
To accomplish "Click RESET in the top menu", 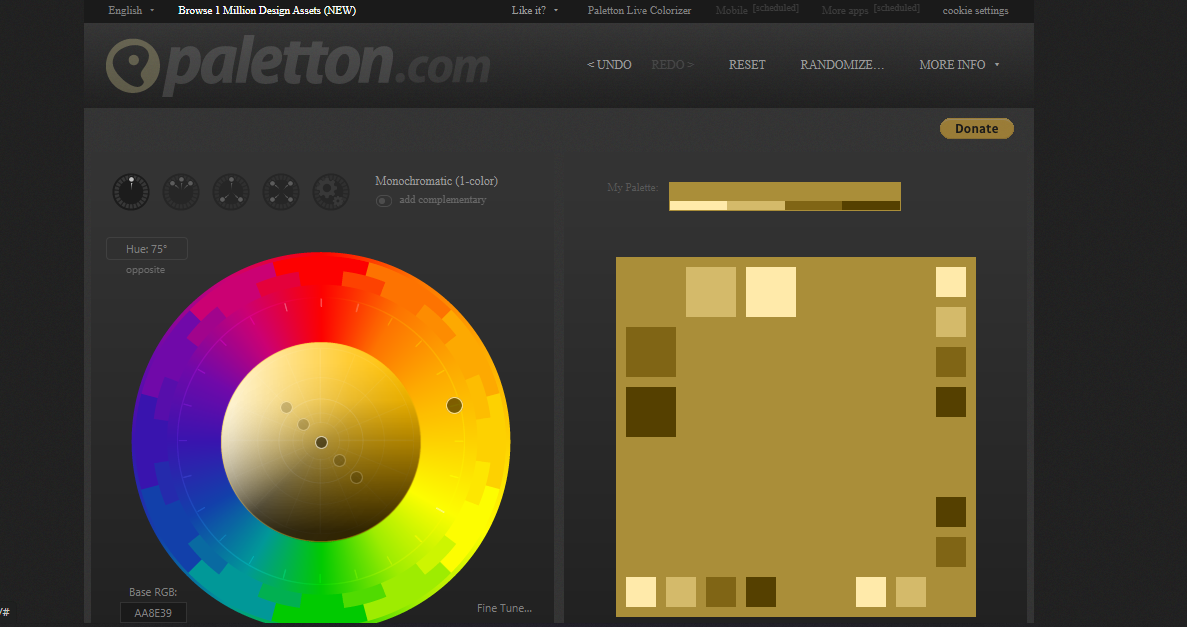I will (747, 65).
